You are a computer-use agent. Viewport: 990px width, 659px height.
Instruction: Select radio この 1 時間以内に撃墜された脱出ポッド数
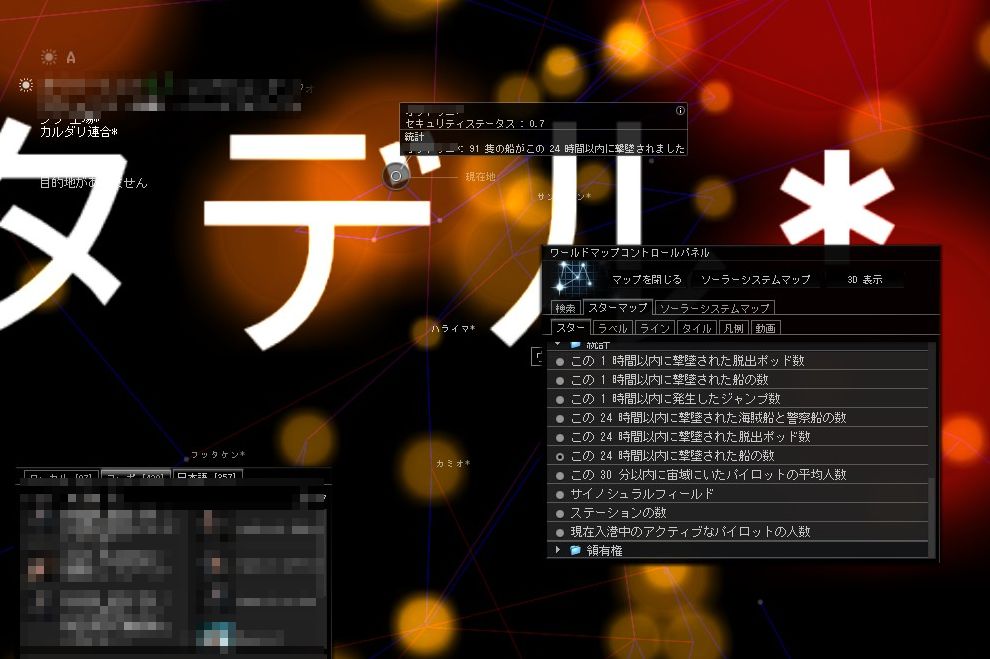[559, 362]
